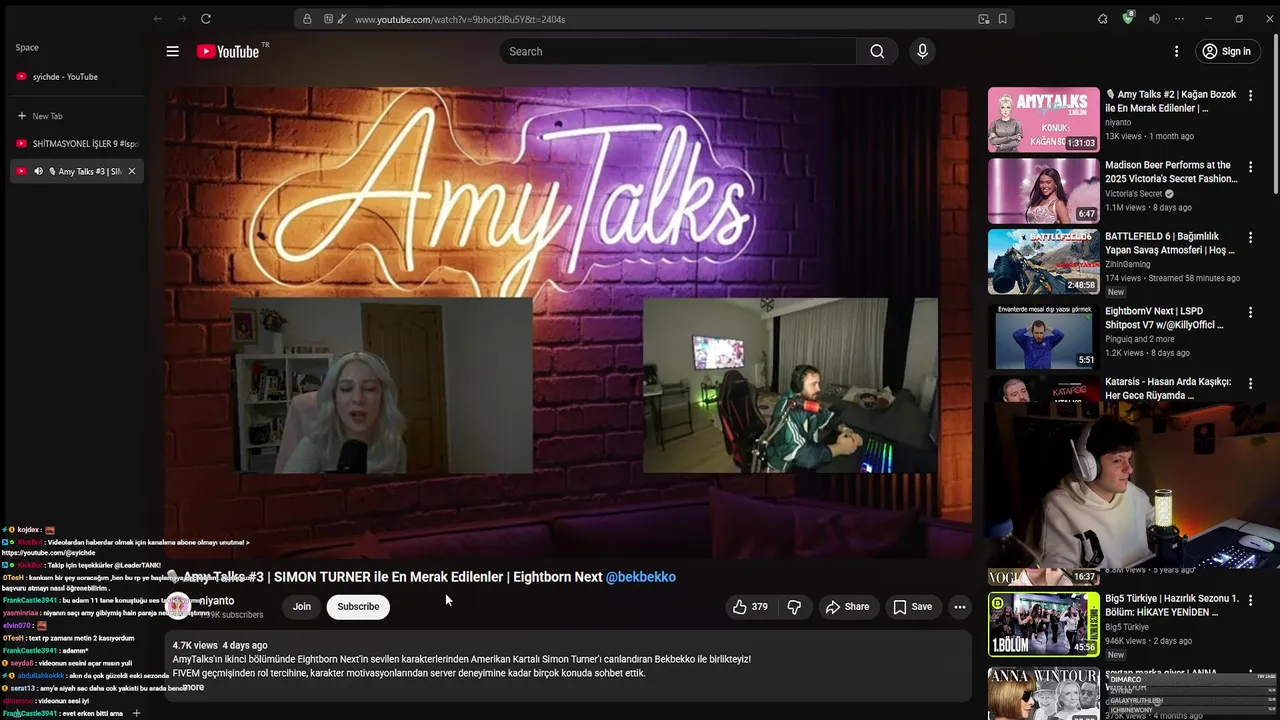The height and width of the screenshot is (720, 1280).
Task: Click the Big5 Türkiye channel name
Action: [1127, 627]
